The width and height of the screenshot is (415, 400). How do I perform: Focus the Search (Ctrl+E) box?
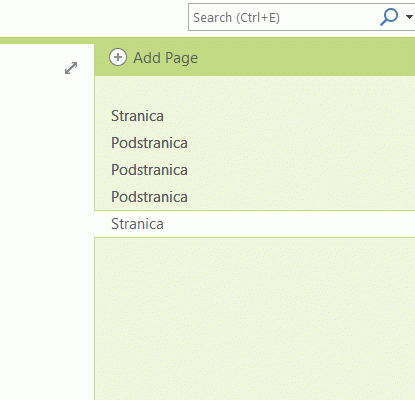click(x=283, y=17)
